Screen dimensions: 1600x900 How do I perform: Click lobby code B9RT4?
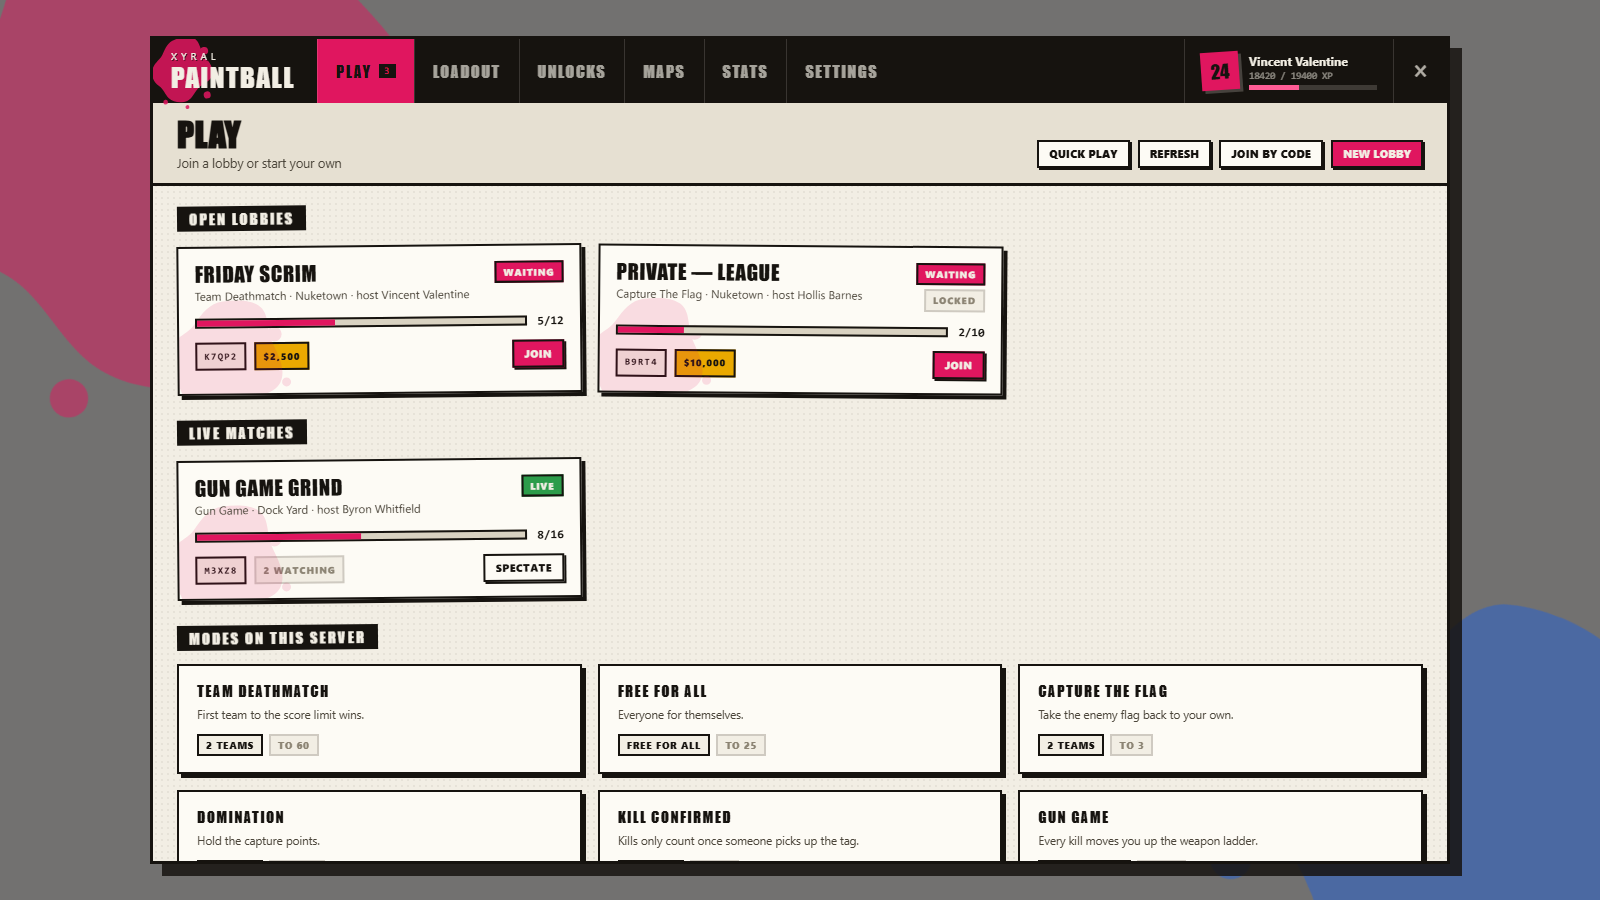click(641, 362)
